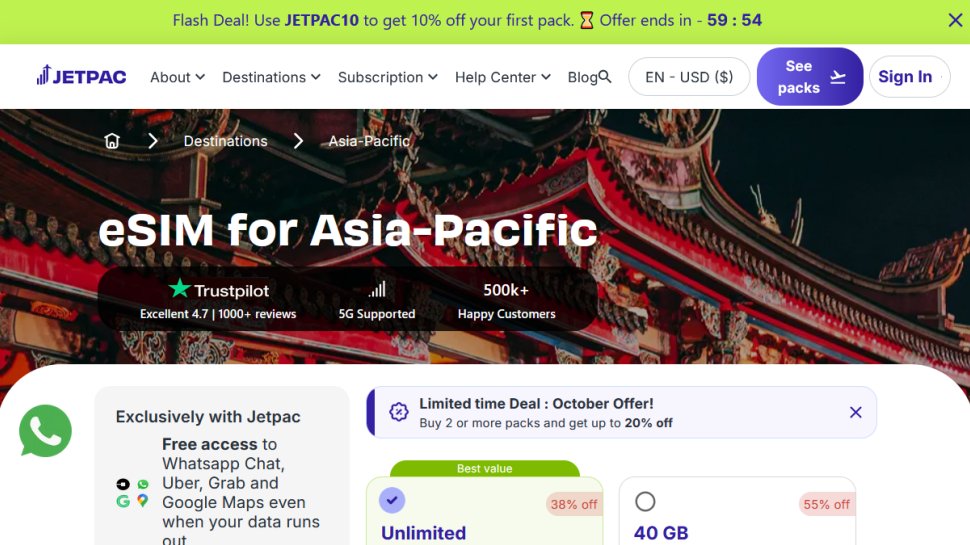Select the 40 GB pack radio button

[645, 501]
